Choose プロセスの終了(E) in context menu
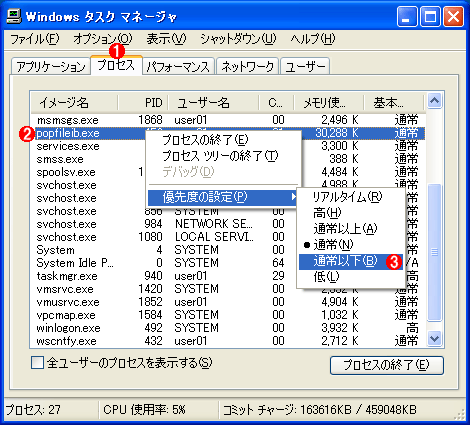Screen dimensions: 470x425 click(x=223, y=140)
